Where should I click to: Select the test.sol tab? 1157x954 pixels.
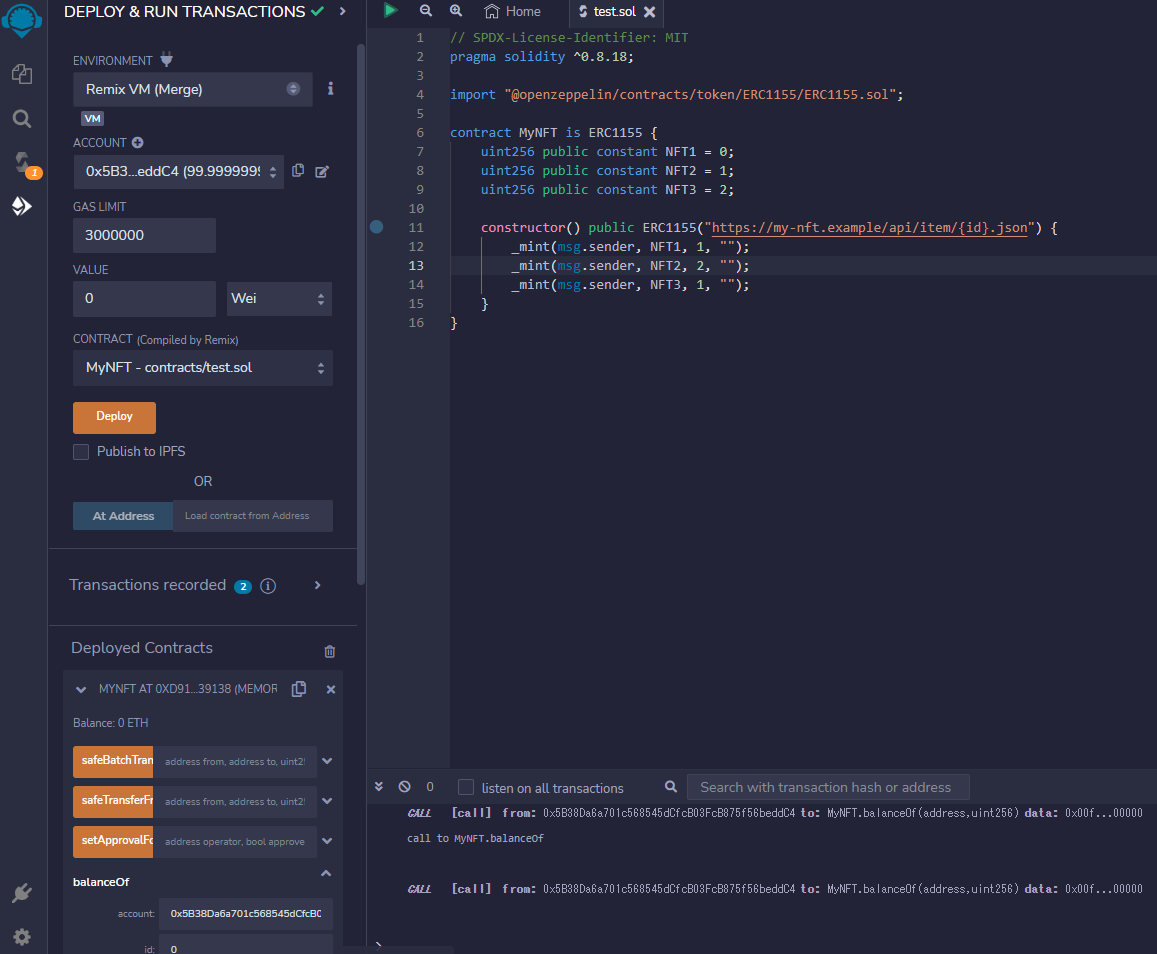(x=610, y=13)
